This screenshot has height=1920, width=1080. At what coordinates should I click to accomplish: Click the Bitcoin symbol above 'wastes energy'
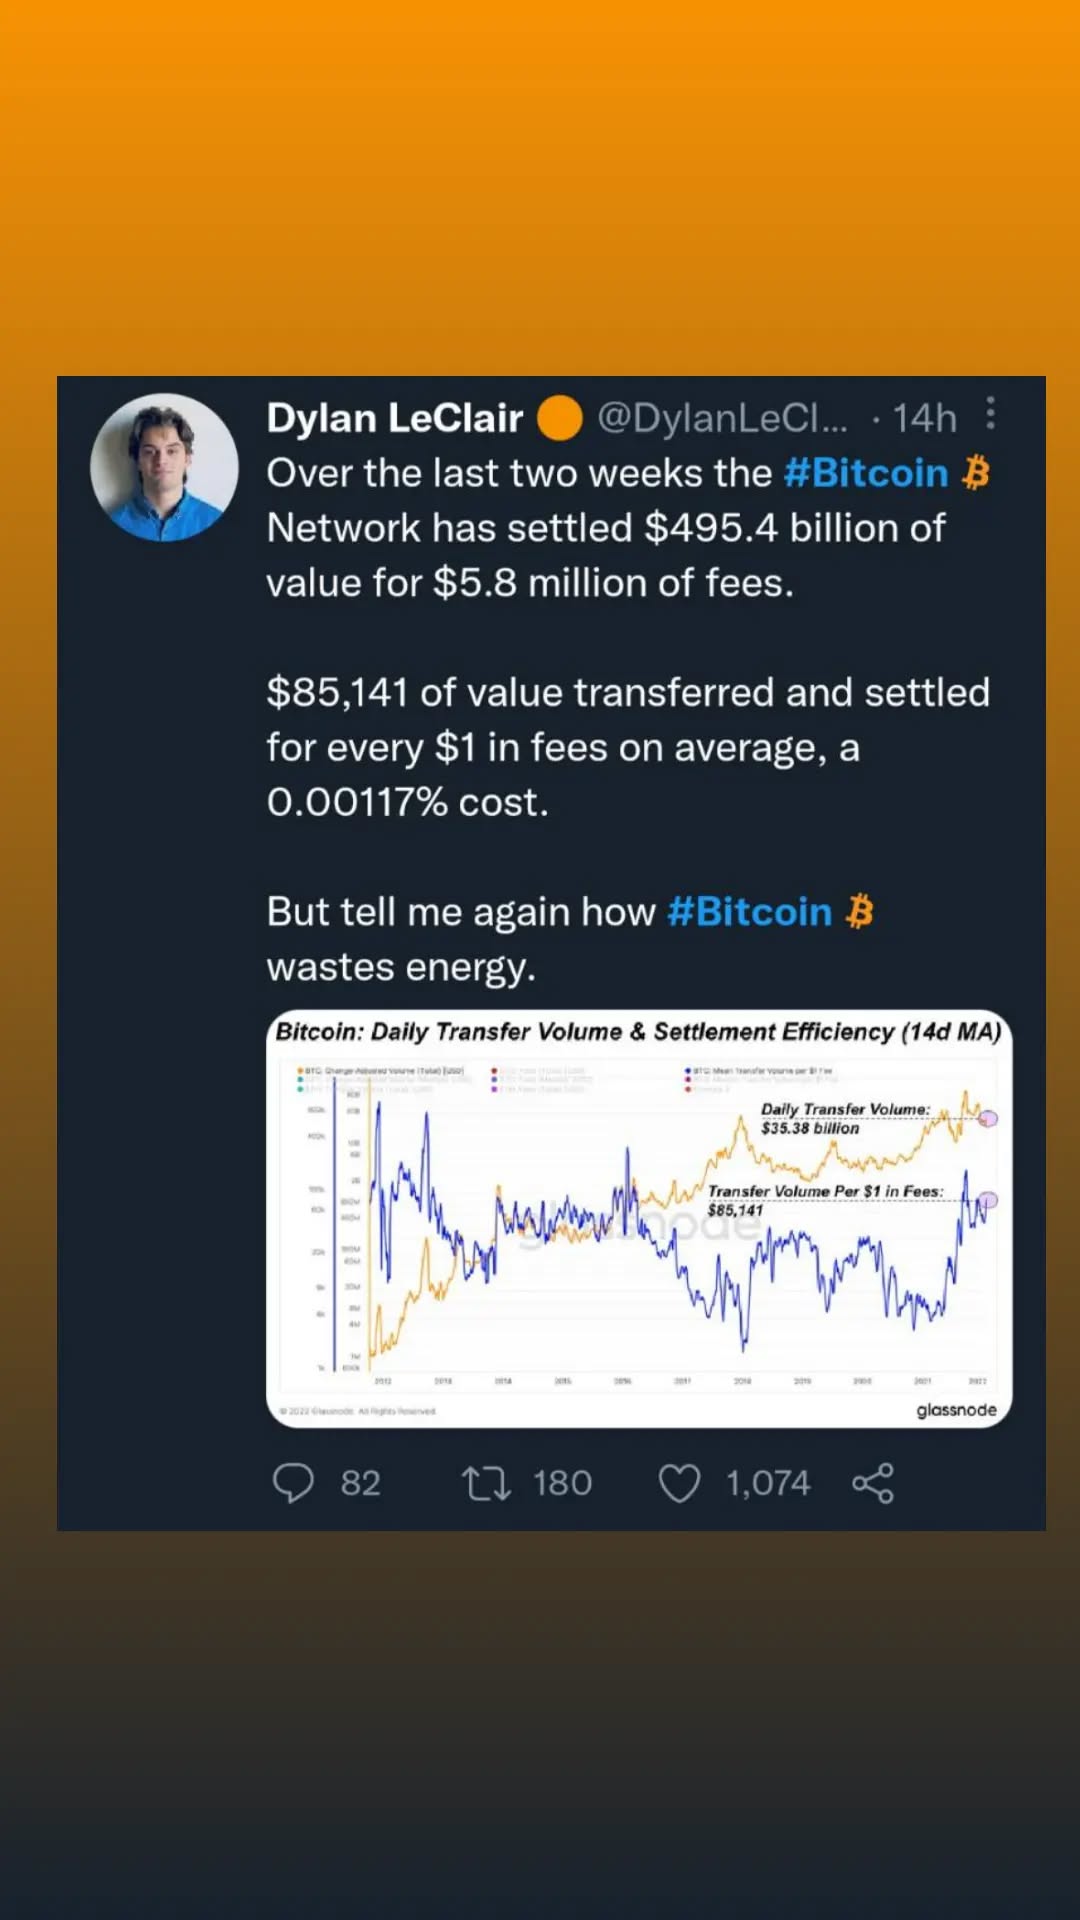coord(859,912)
